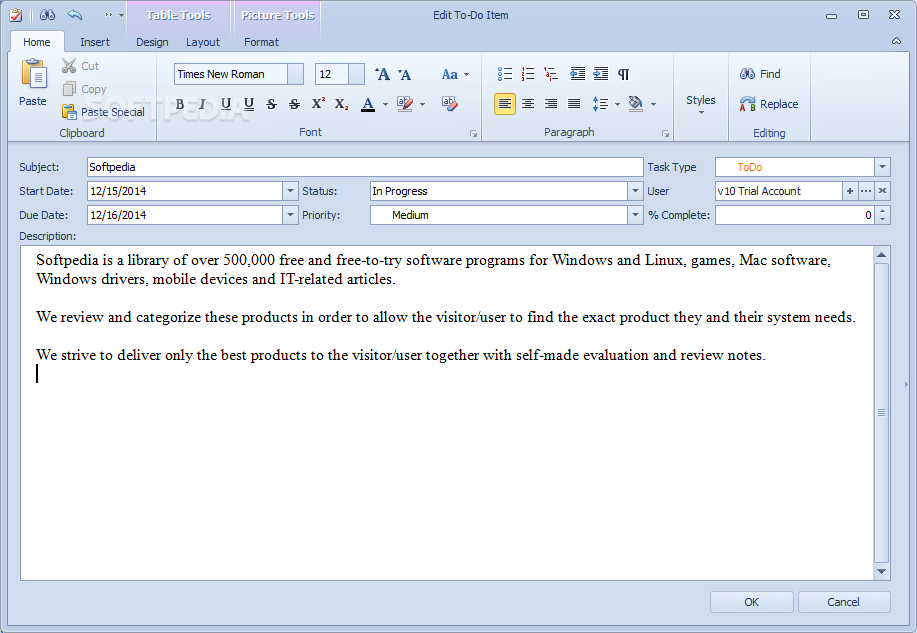Apply the font color A swatch
Image resolution: width=917 pixels, height=633 pixels.
(x=368, y=105)
